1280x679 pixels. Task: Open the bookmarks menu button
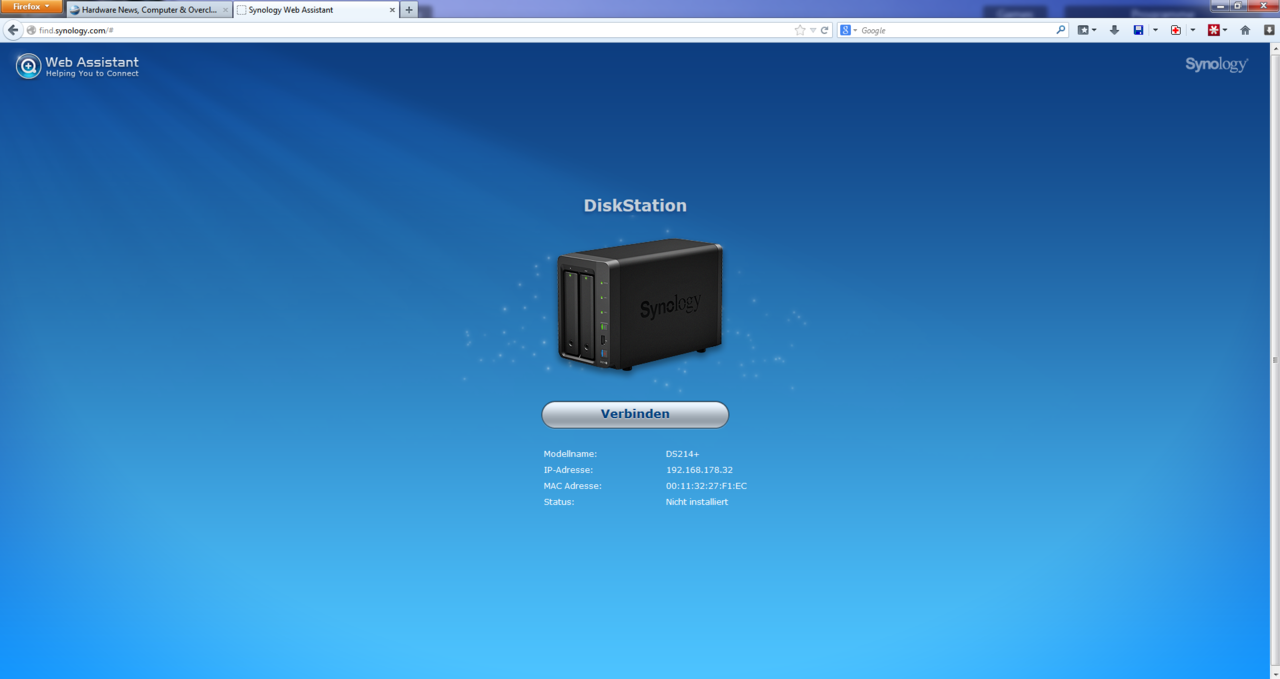point(1086,31)
